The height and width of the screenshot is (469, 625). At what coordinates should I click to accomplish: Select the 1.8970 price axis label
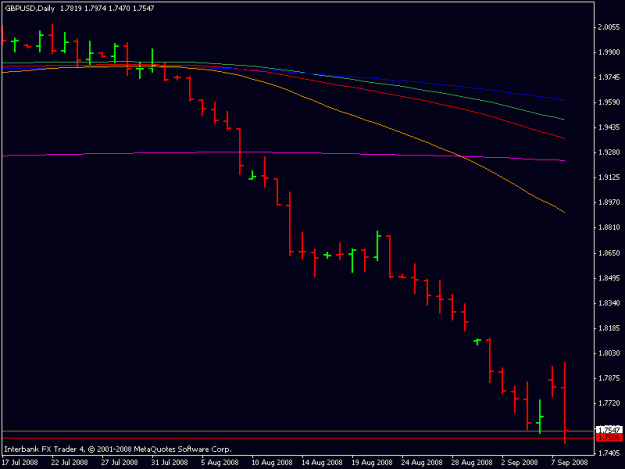click(x=609, y=202)
